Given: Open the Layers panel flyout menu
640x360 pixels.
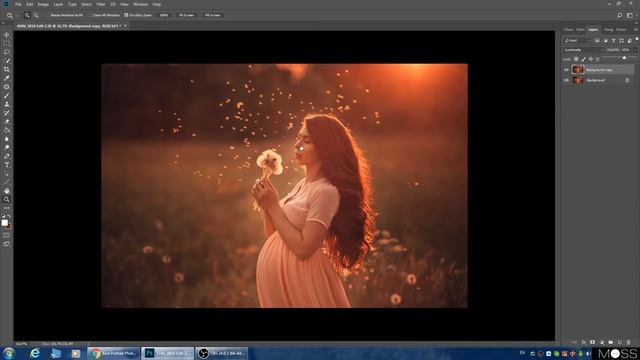Looking at the screenshot, I should [x=636, y=29].
